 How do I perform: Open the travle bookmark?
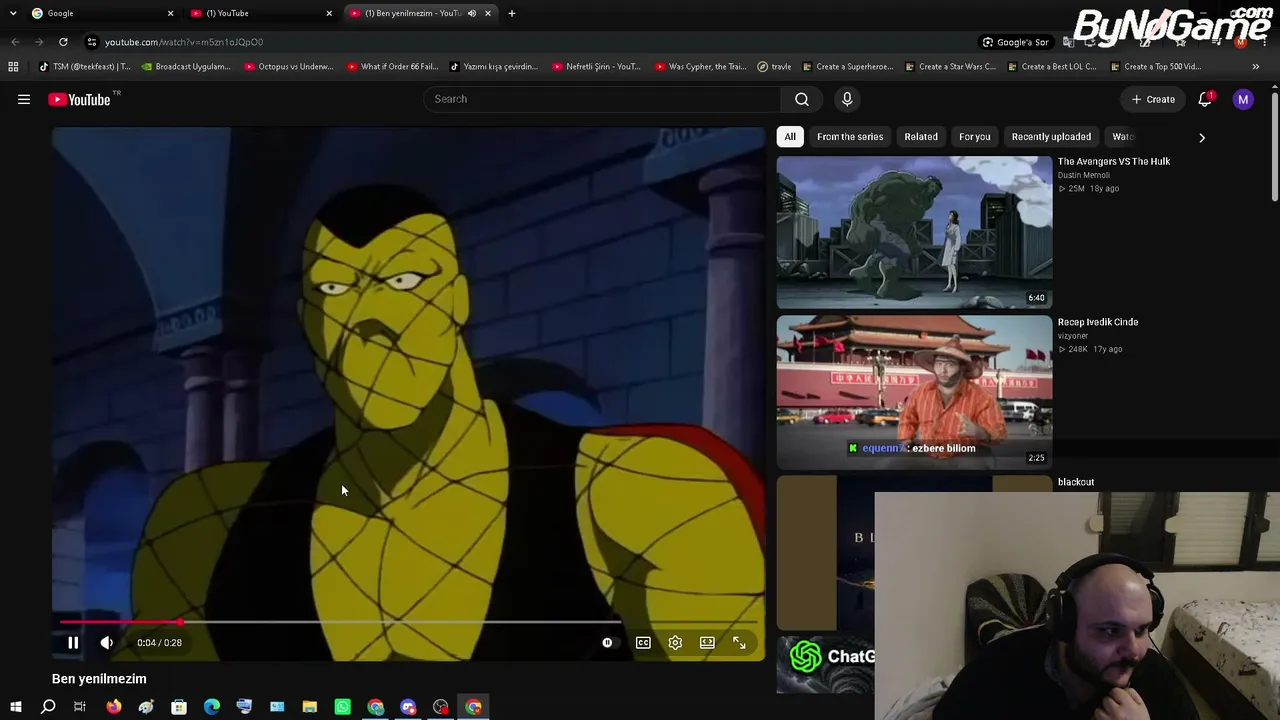click(x=774, y=67)
